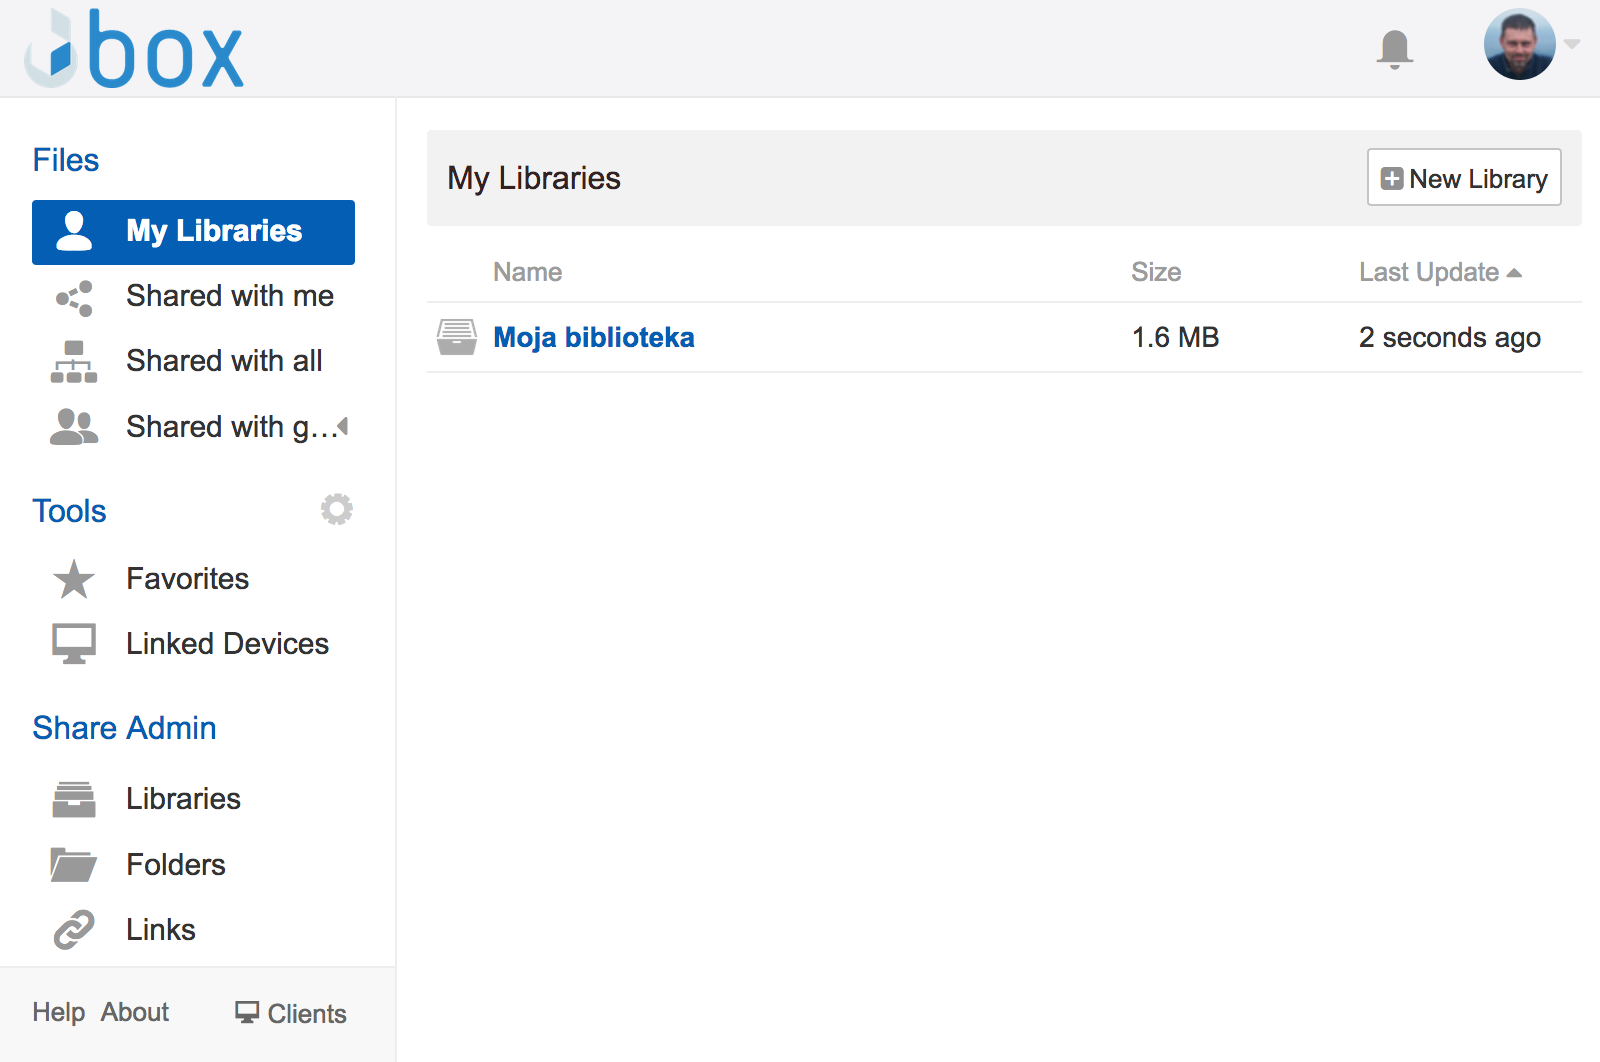The height and width of the screenshot is (1062, 1600).
Task: Click the plus icon on New Library
Action: point(1391,179)
